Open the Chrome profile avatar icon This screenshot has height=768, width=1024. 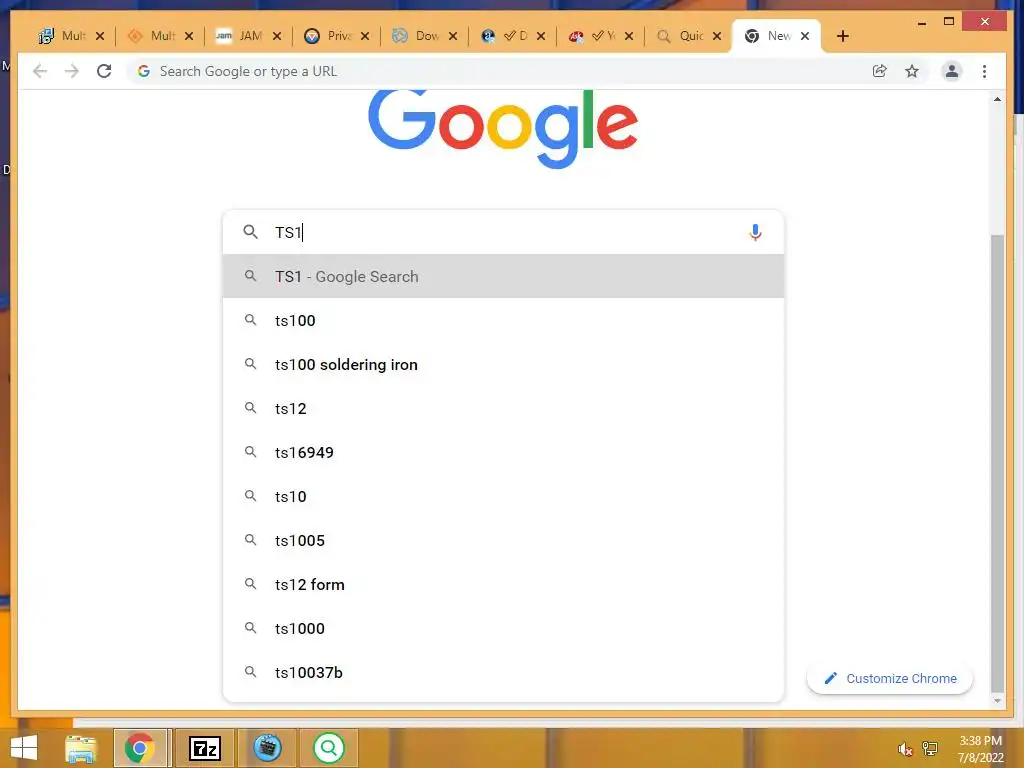[x=952, y=71]
